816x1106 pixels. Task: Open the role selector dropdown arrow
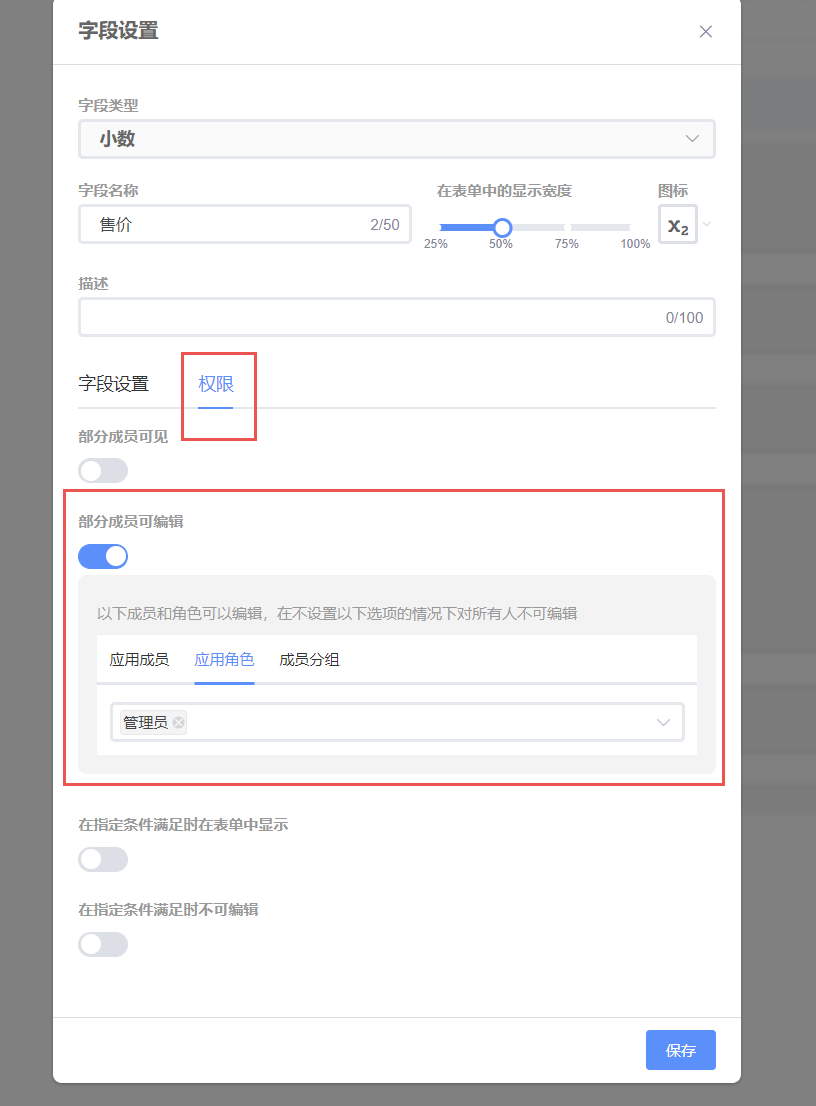click(x=663, y=722)
